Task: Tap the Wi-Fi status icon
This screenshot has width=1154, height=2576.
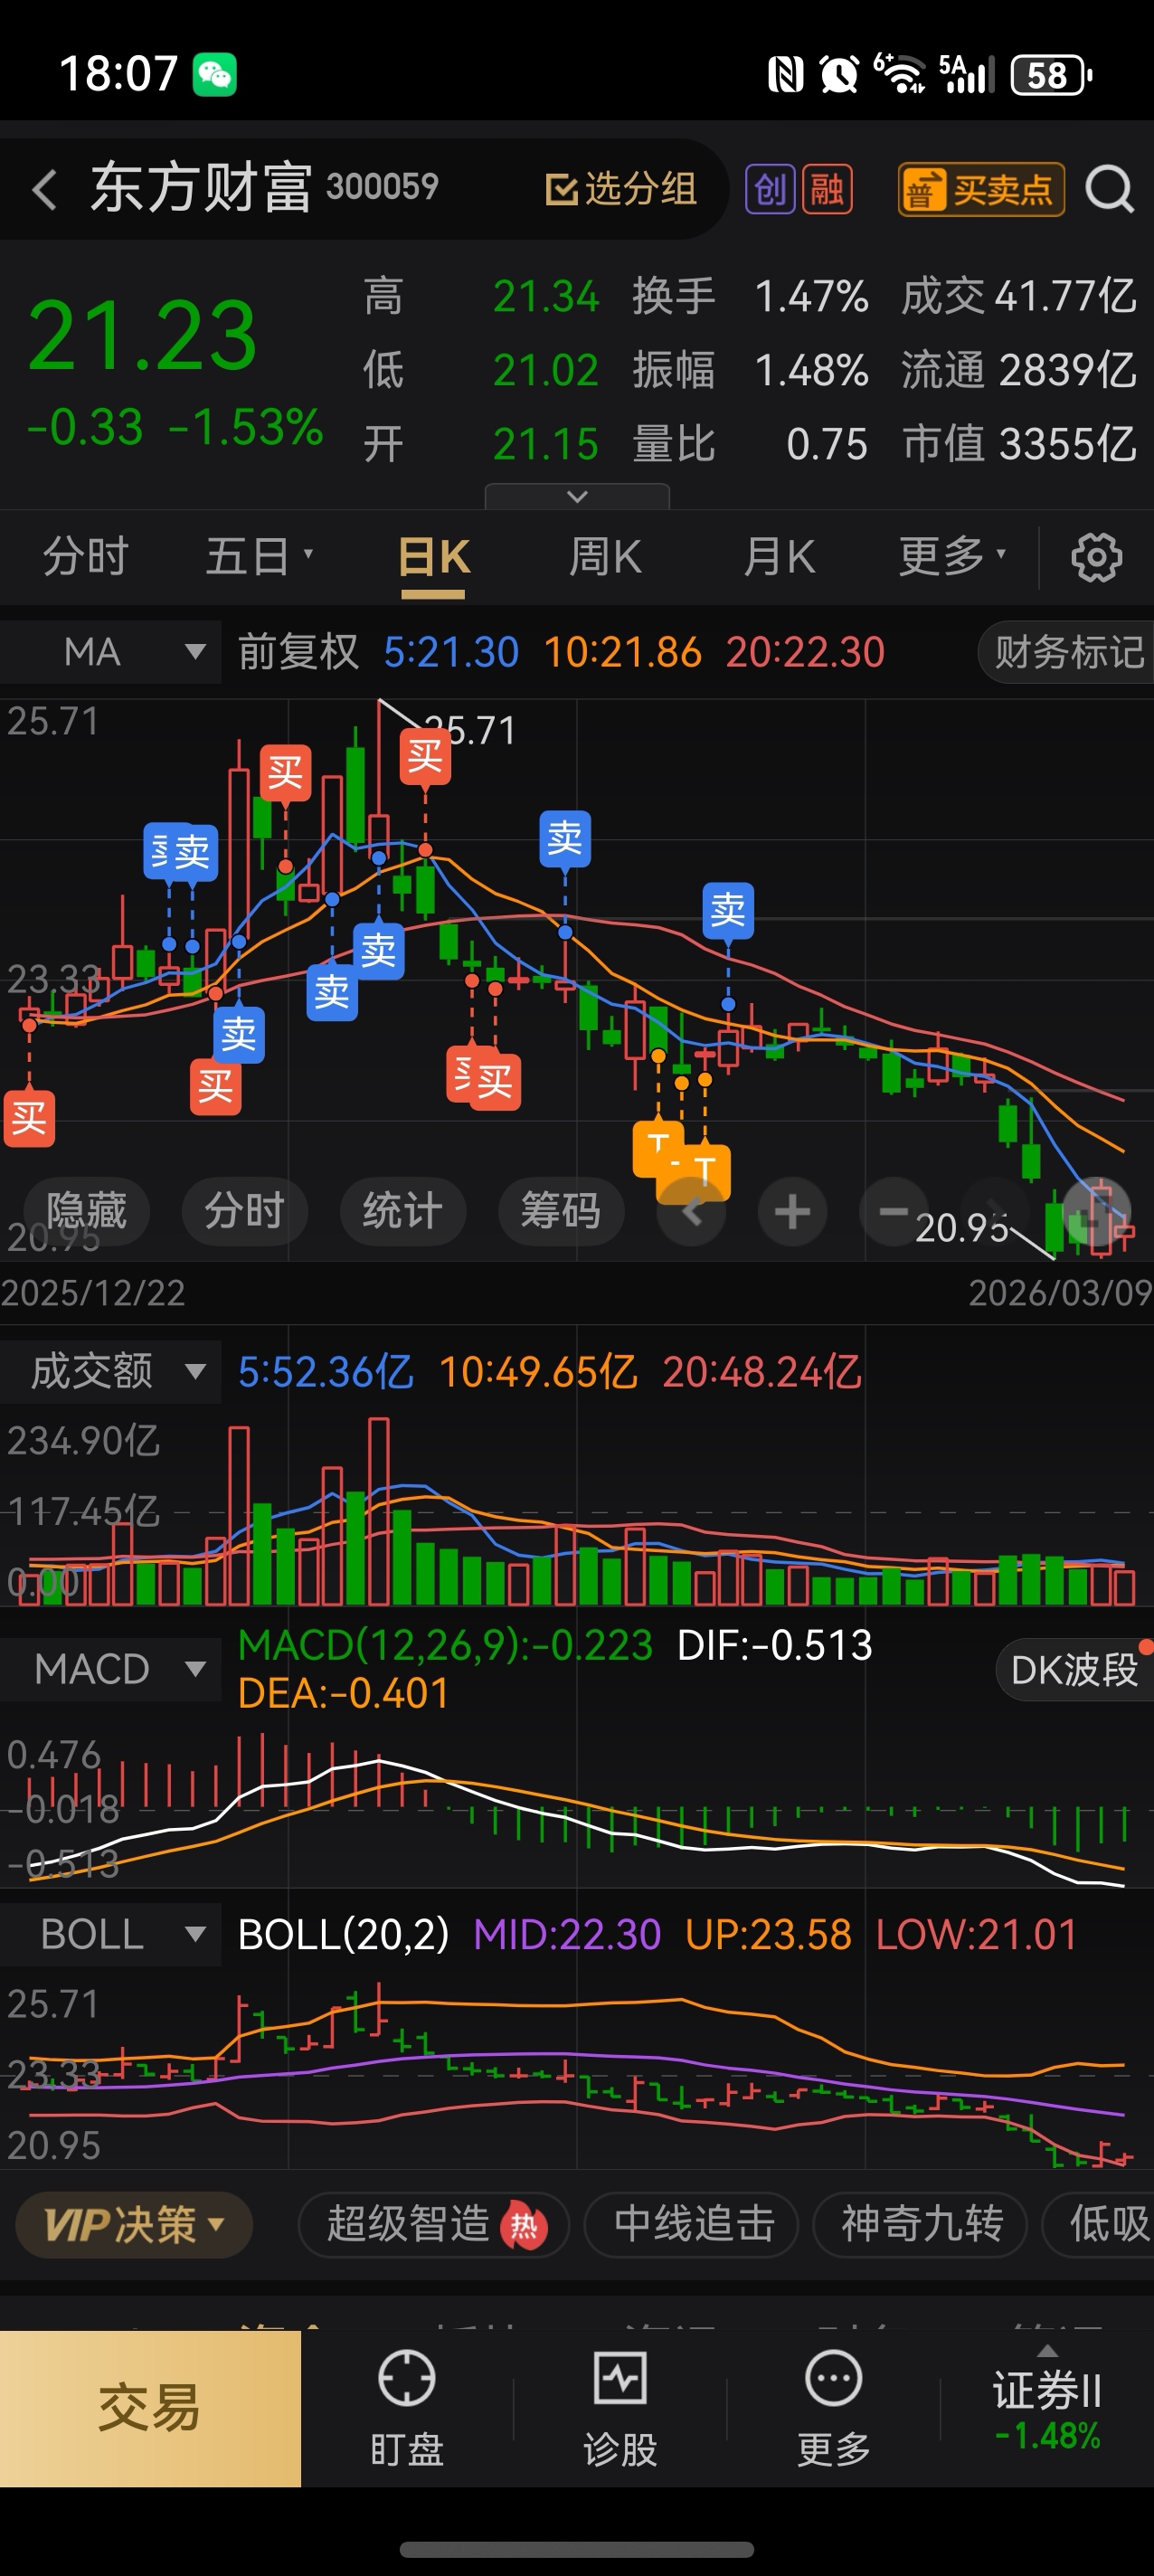Action: (900, 73)
